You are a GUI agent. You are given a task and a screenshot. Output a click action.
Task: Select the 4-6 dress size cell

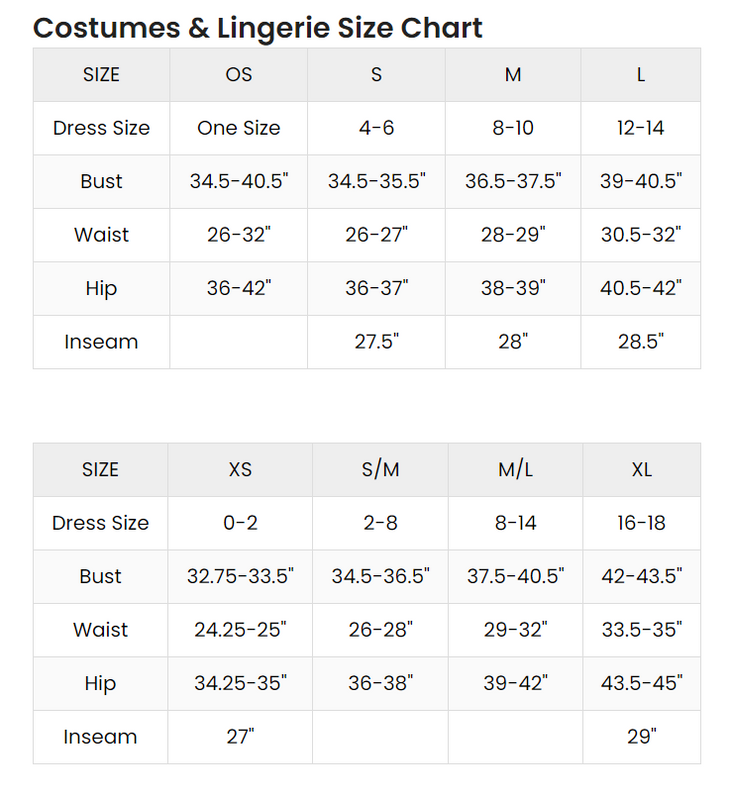pyautogui.click(x=376, y=128)
